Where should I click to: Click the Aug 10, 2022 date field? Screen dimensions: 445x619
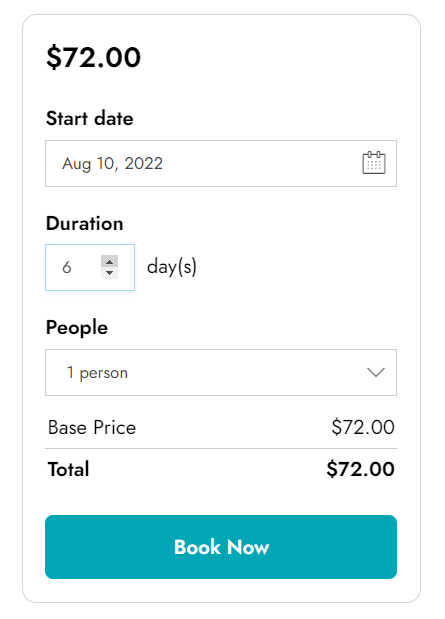pos(221,163)
